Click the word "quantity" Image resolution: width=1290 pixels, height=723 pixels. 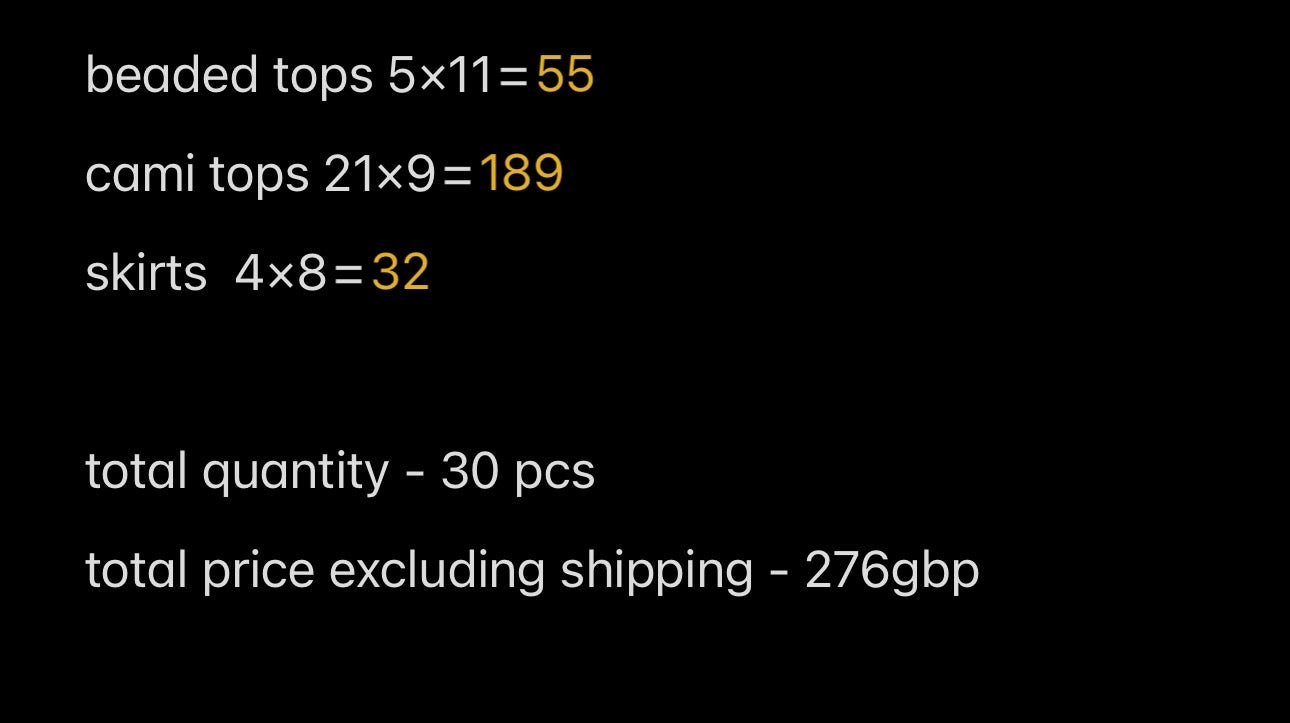(x=296, y=472)
